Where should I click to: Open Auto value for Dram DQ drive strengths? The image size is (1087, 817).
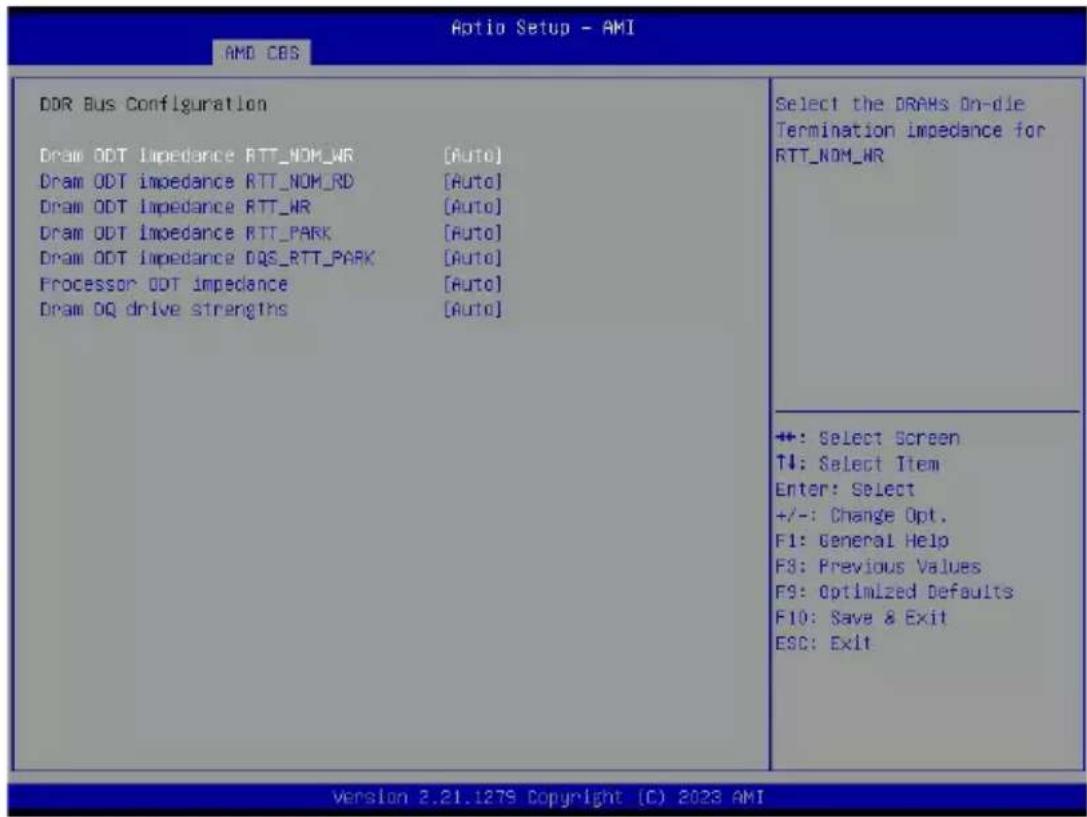(x=472, y=309)
